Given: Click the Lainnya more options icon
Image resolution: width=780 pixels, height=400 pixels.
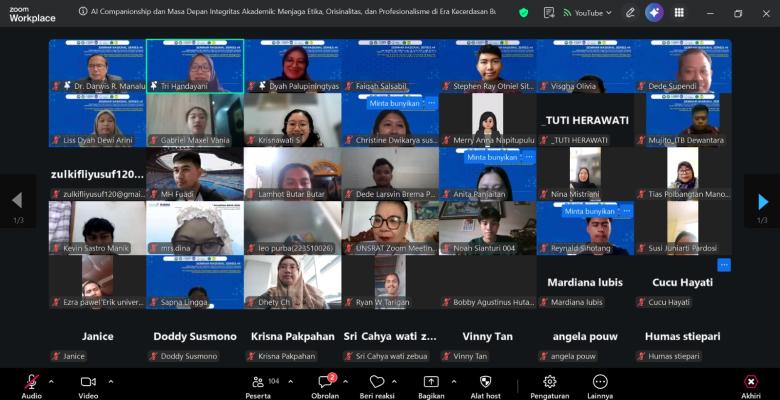Looking at the screenshot, I should [600, 382].
